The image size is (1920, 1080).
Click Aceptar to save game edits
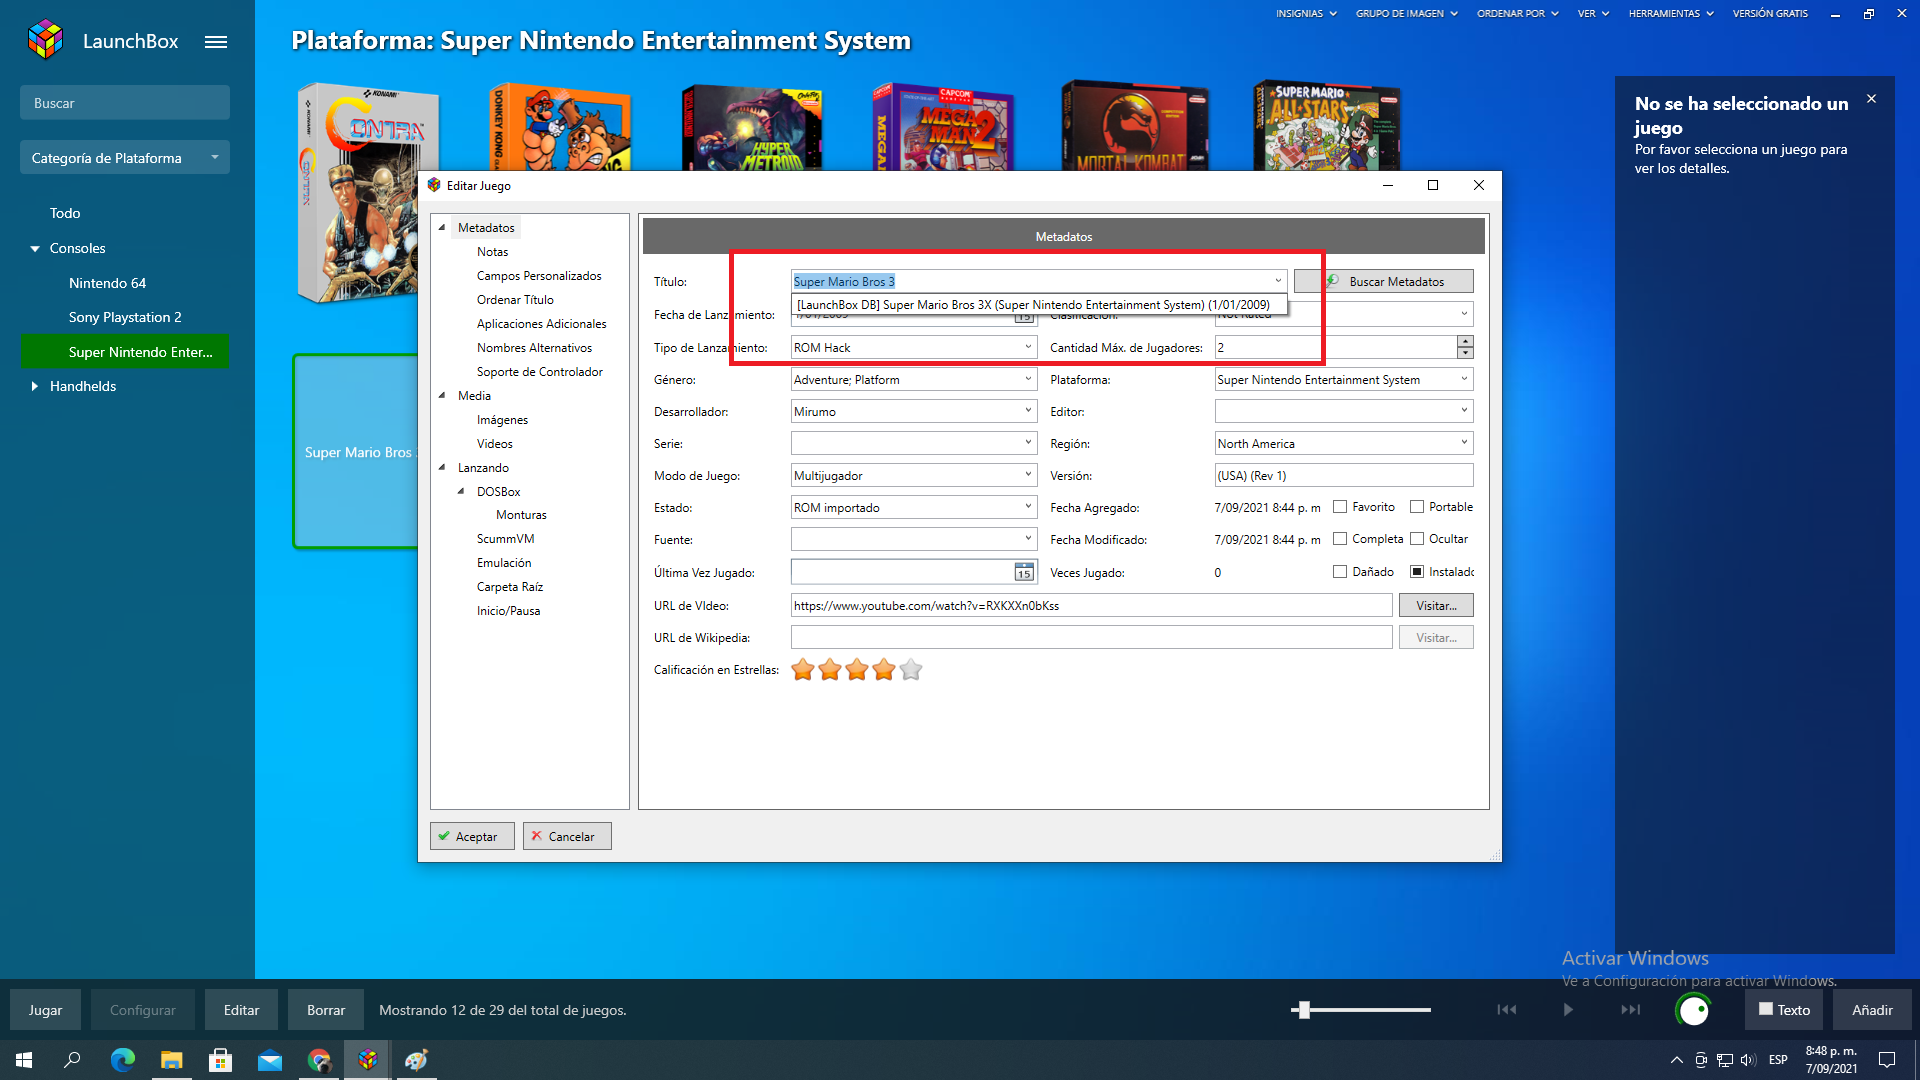pos(472,836)
